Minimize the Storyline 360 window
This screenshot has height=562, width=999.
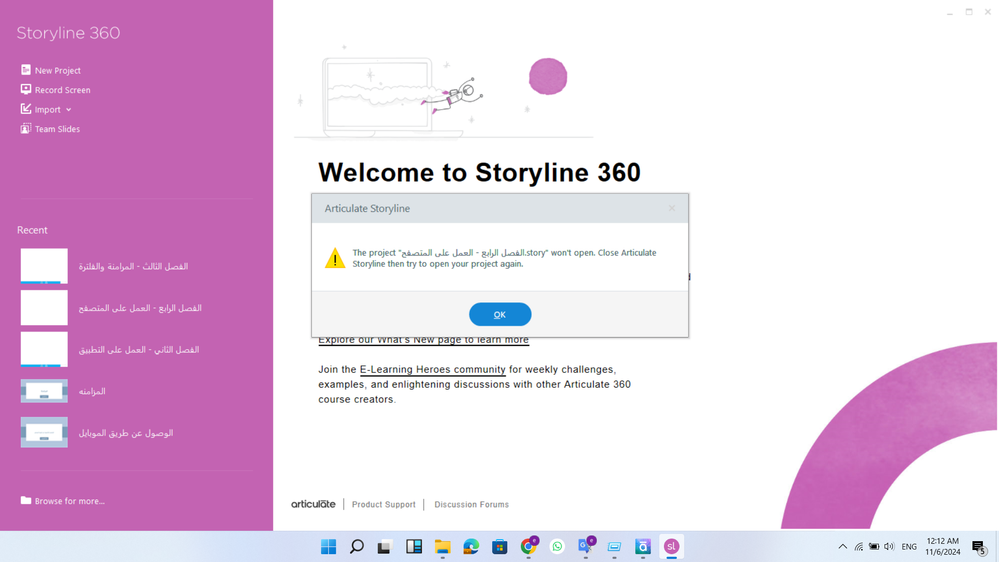(x=949, y=12)
